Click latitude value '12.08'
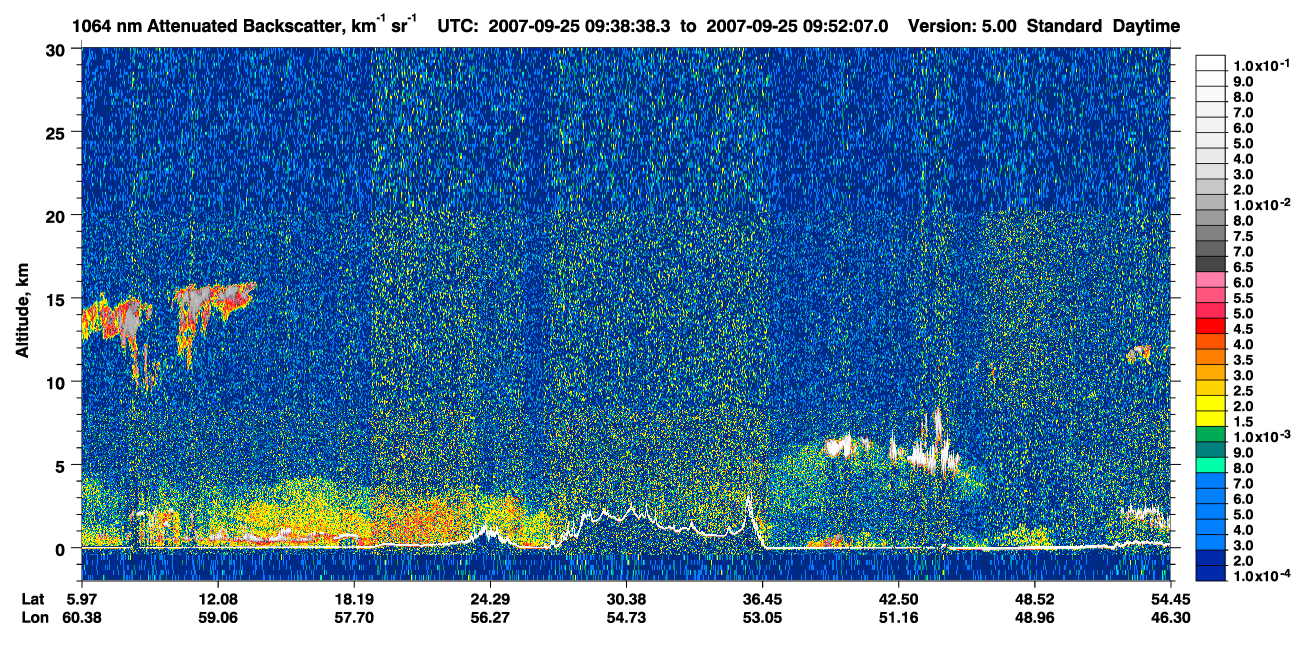 click(x=218, y=598)
